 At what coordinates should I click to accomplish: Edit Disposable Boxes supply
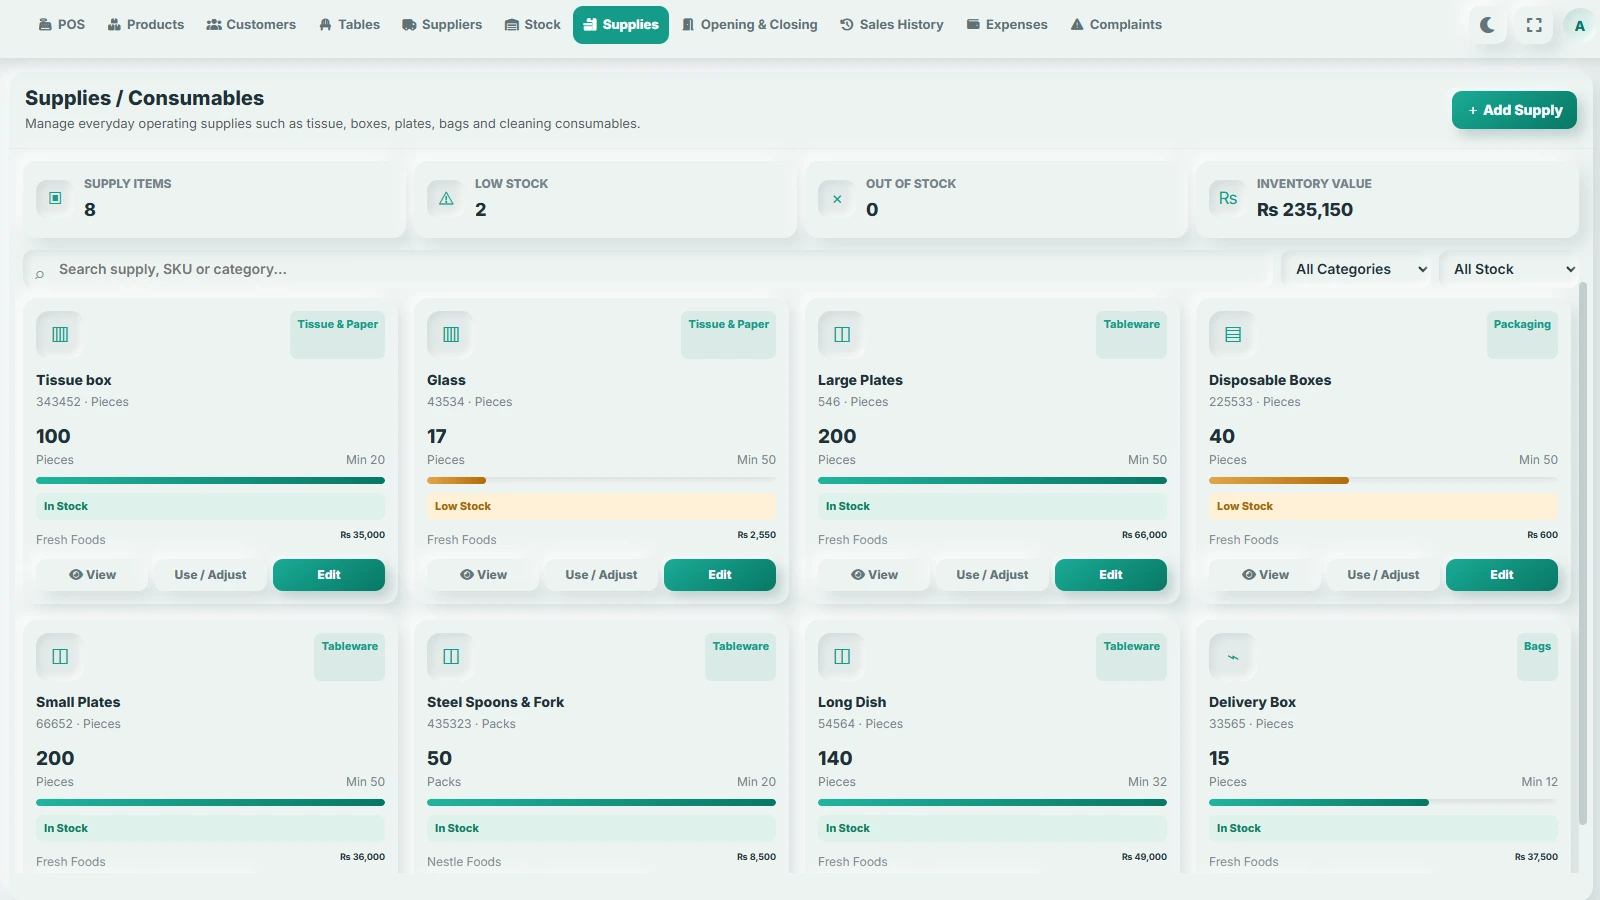pos(1502,575)
